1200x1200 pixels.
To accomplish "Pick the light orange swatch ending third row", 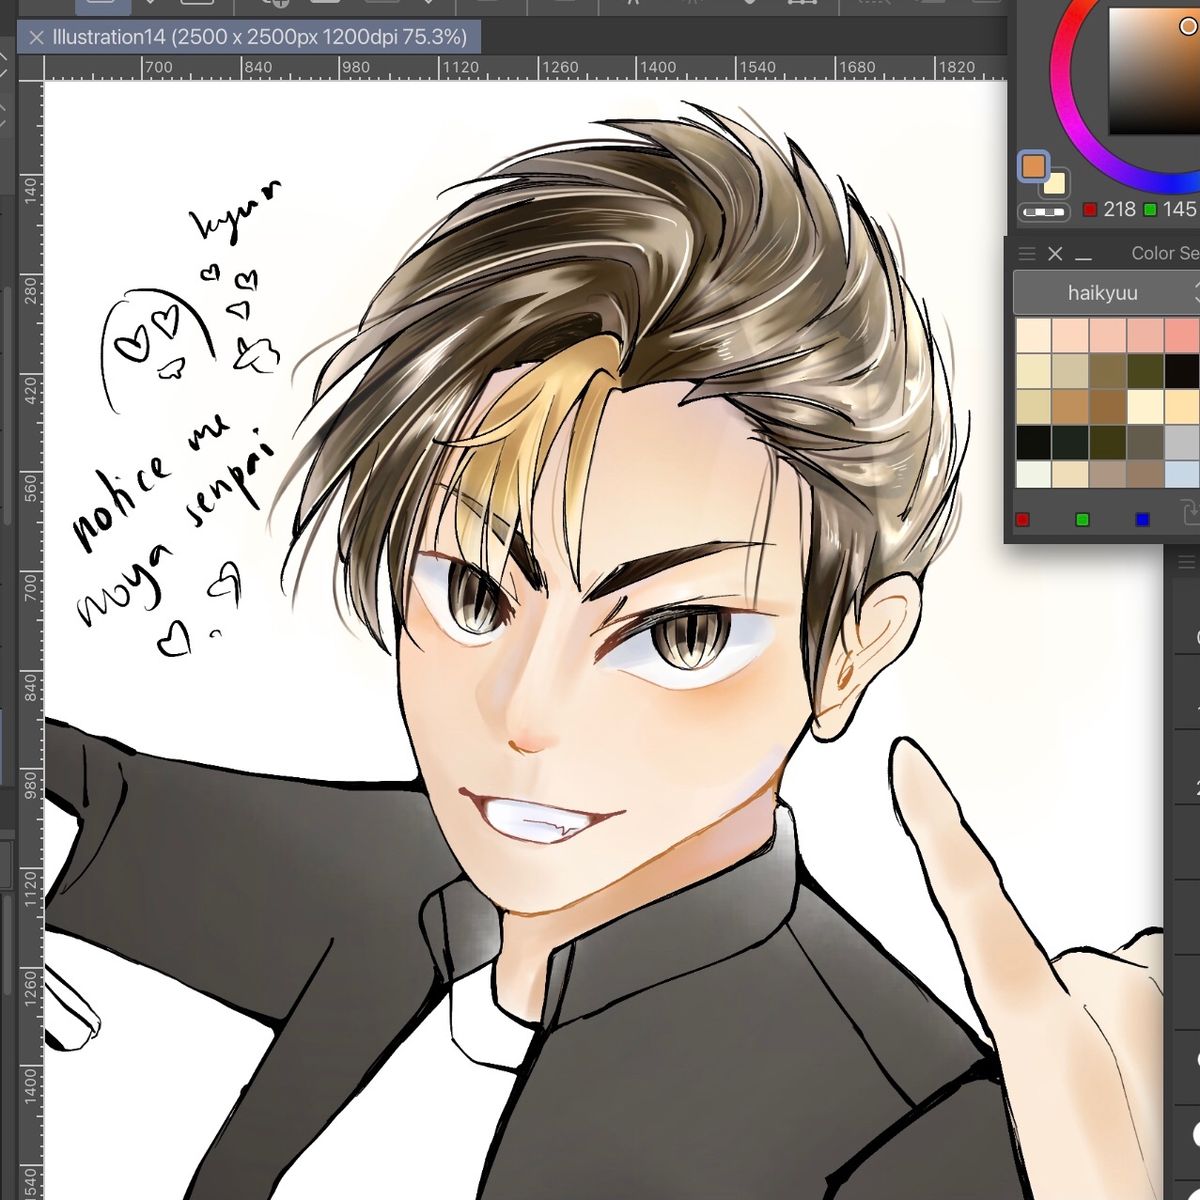I will (1181, 406).
